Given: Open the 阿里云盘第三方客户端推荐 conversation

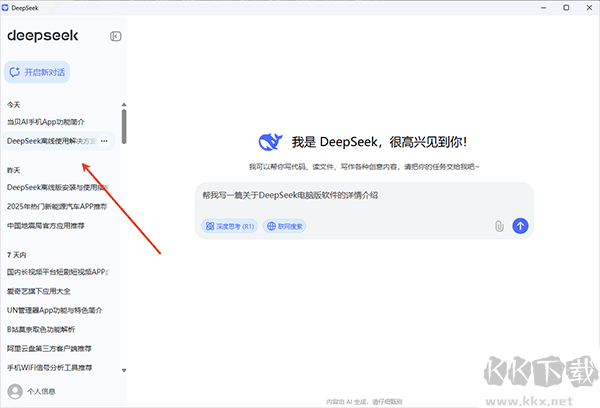Looking at the screenshot, I should click(x=49, y=349).
